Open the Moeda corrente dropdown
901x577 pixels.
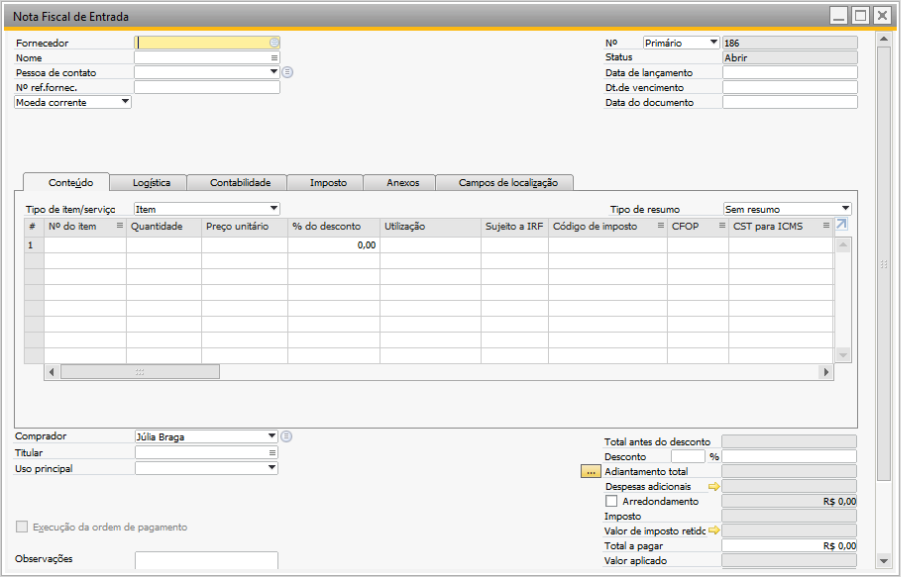click(x=124, y=102)
